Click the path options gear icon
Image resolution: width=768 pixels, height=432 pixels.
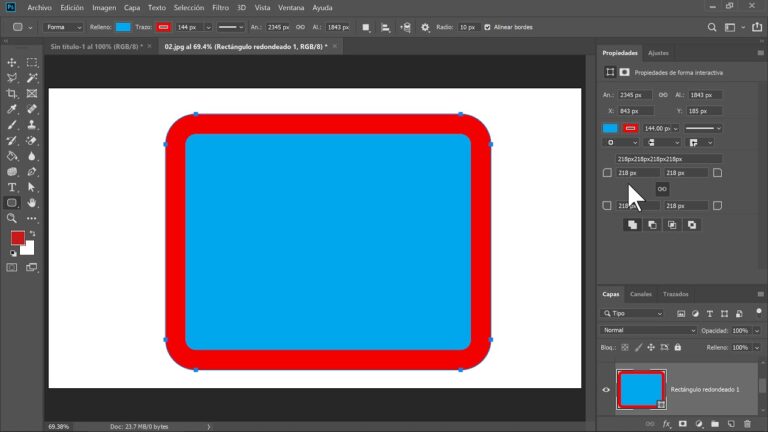pyautogui.click(x=425, y=27)
